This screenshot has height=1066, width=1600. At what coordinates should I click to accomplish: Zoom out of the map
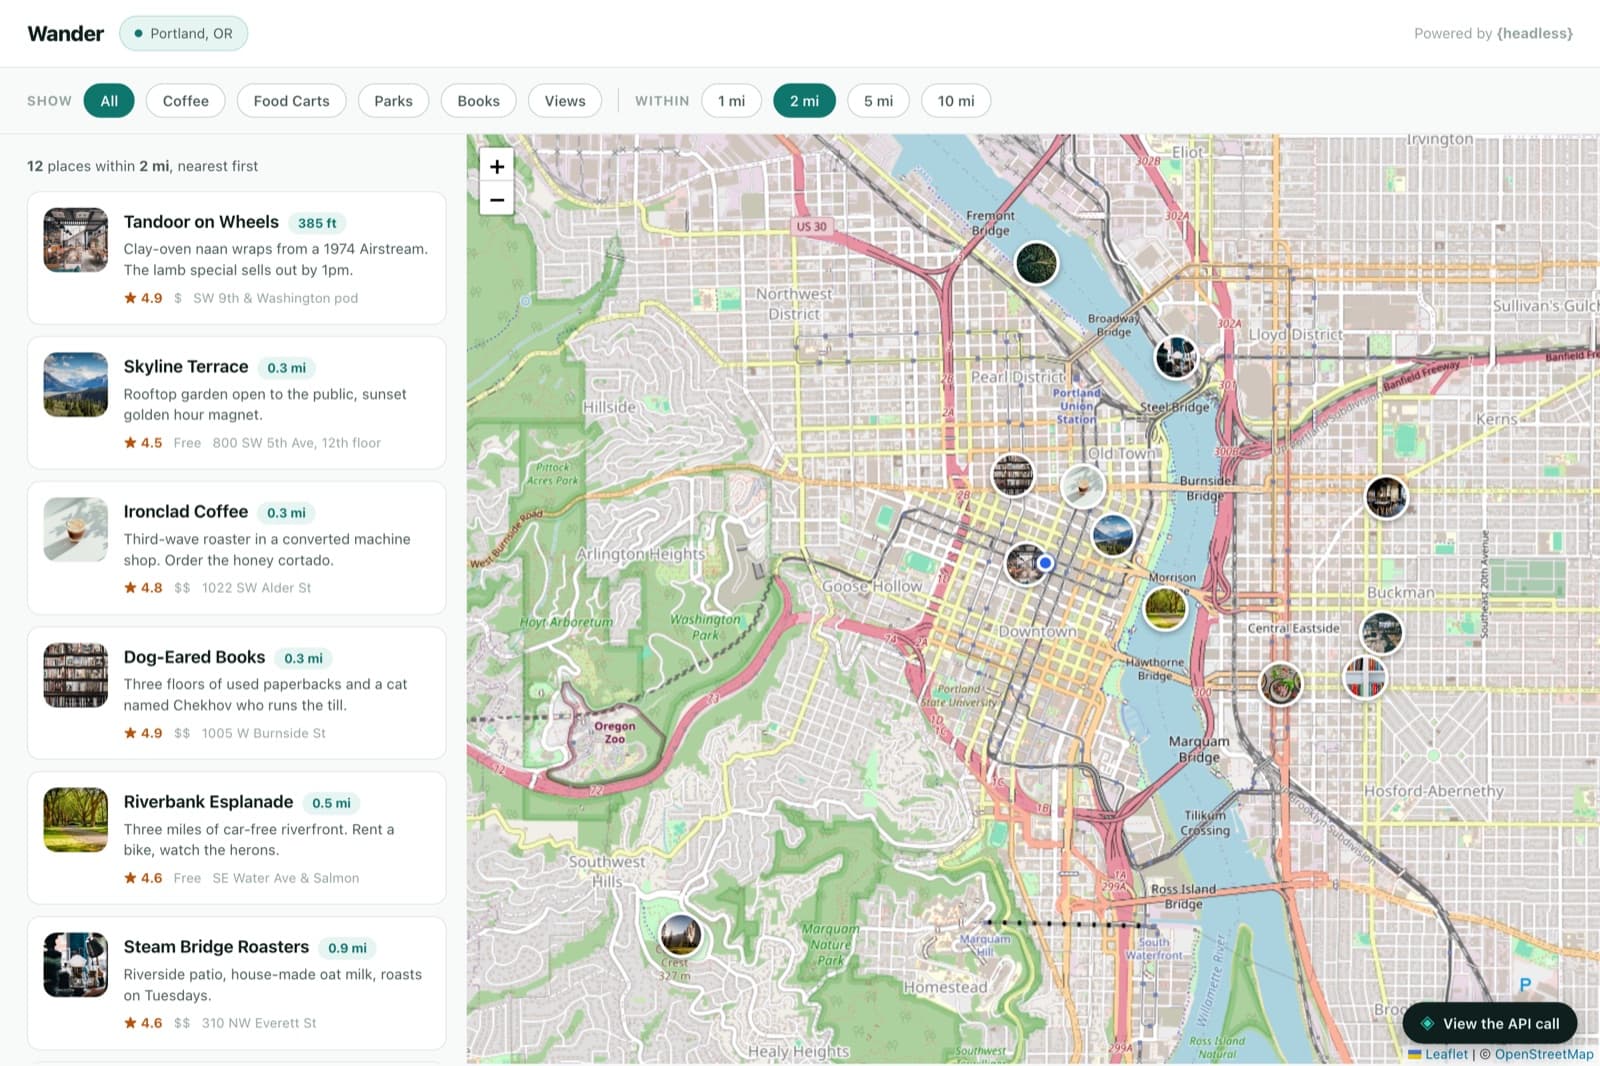click(x=497, y=199)
